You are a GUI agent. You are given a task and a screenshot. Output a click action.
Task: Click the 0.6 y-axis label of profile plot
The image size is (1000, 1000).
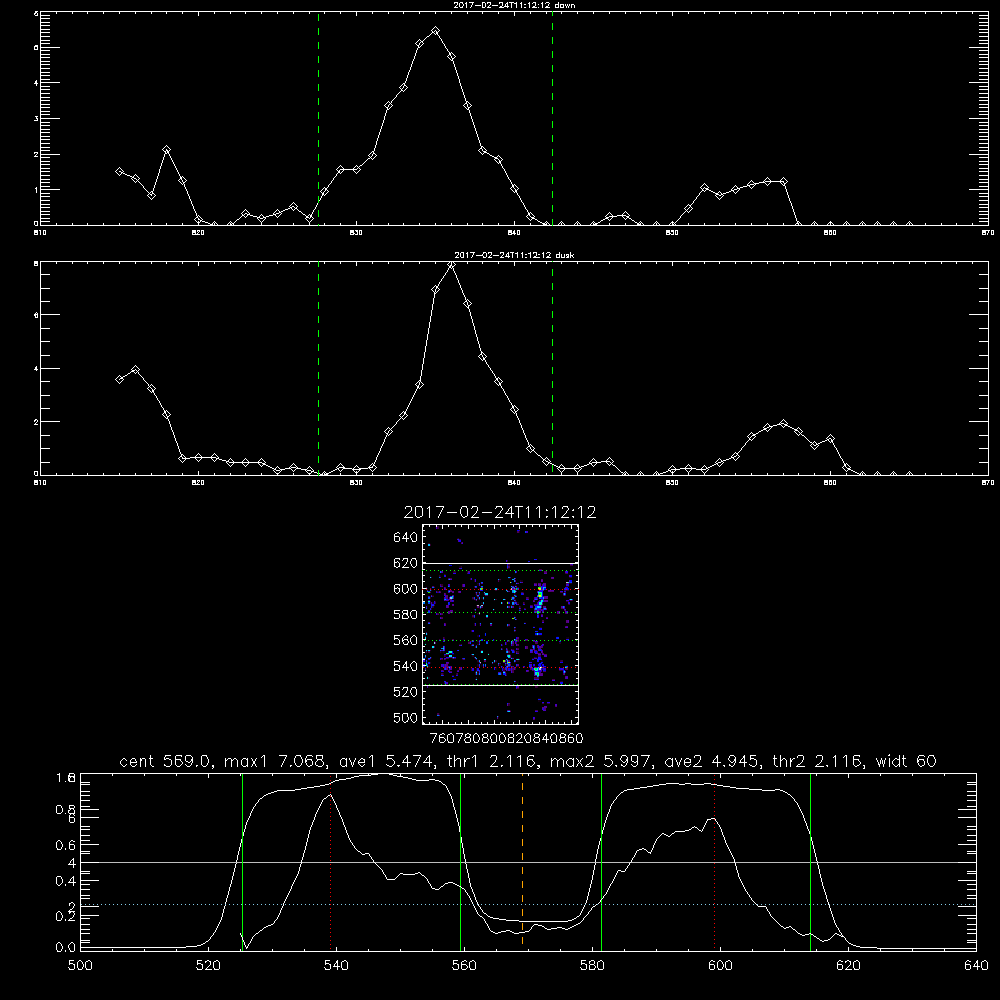tap(66, 846)
